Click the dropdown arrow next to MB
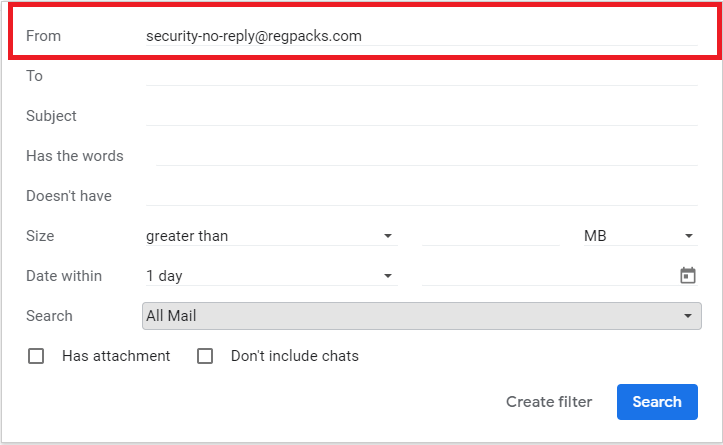Screen dimensions: 723x445 [x=688, y=236]
